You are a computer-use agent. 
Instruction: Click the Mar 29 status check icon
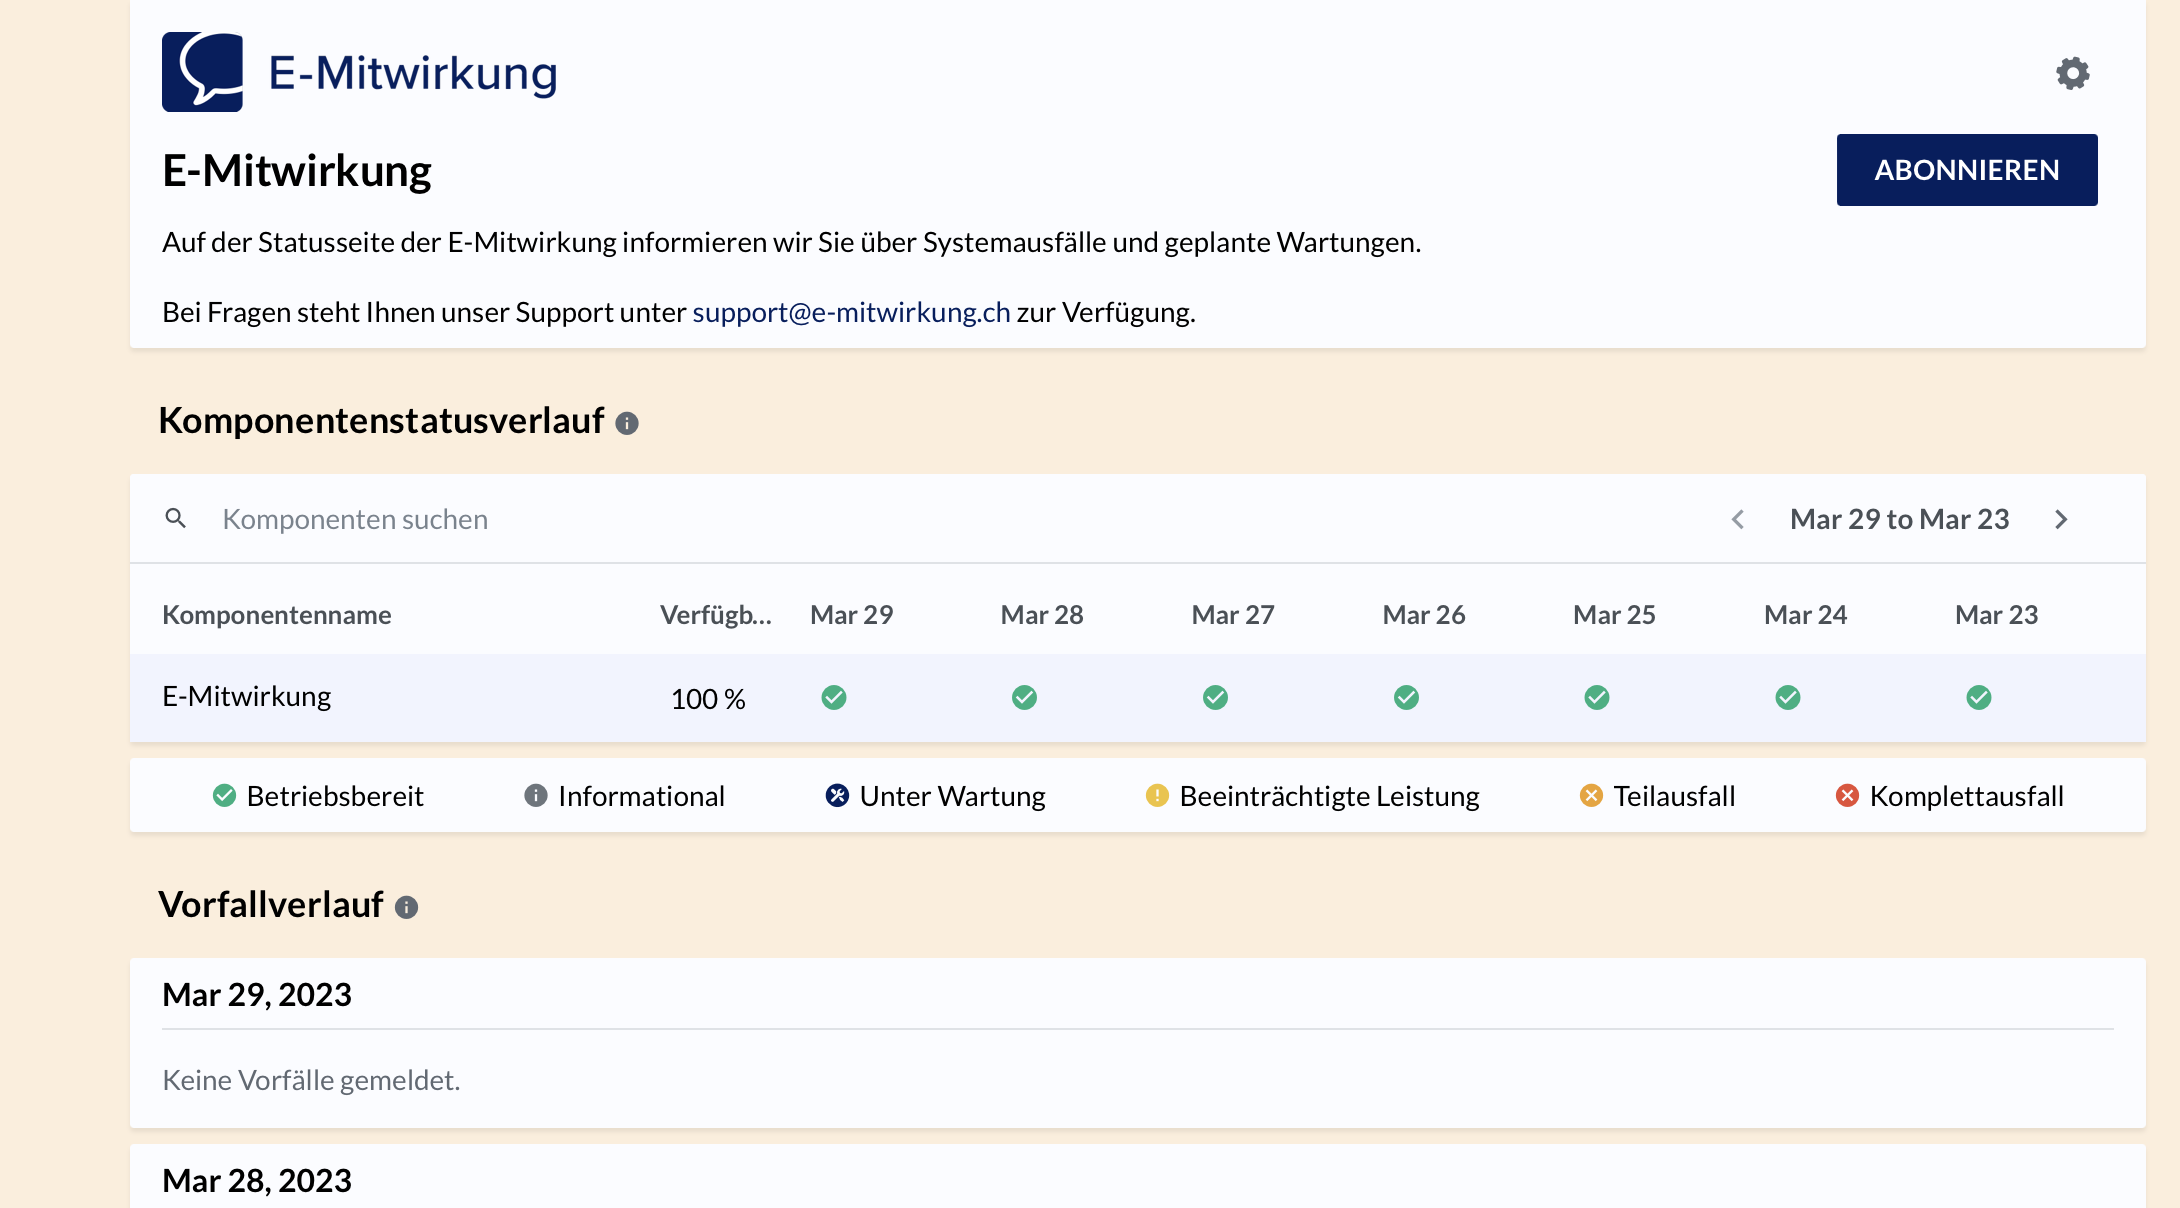(x=834, y=697)
